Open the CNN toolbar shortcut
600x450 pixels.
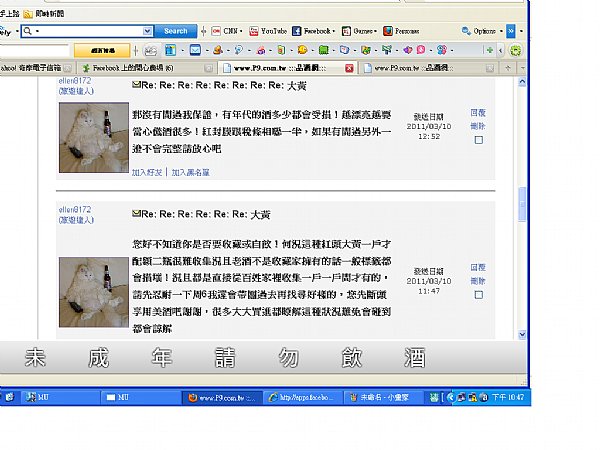[x=227, y=31]
